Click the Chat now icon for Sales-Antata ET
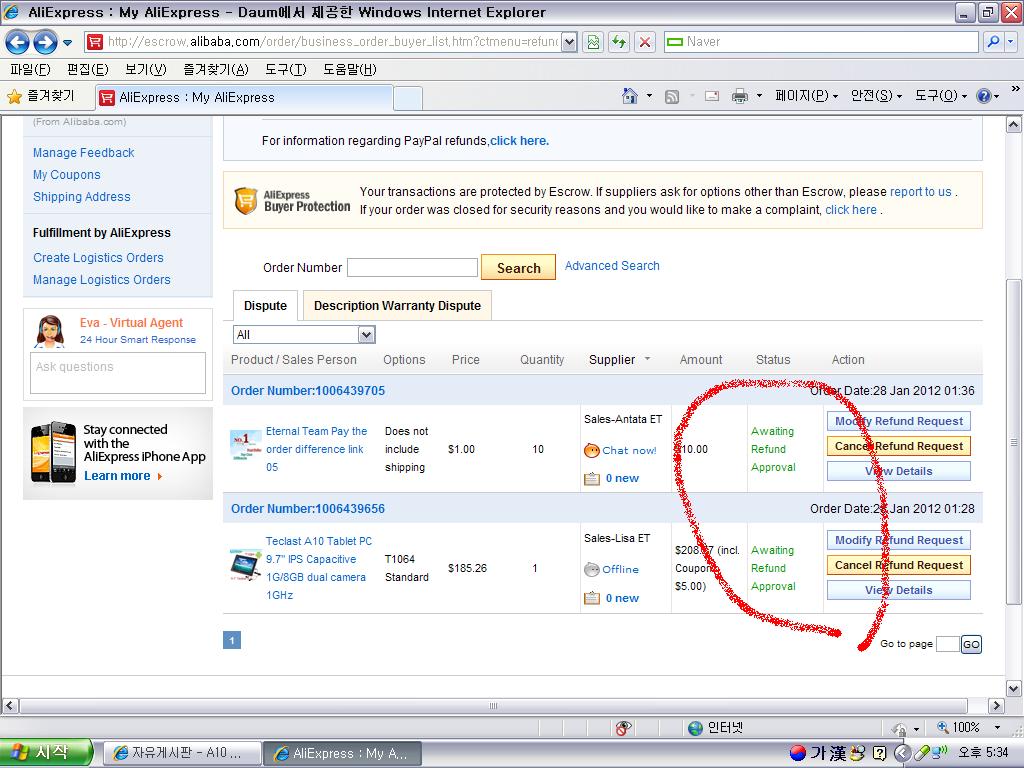The height and width of the screenshot is (768, 1024). [x=592, y=451]
